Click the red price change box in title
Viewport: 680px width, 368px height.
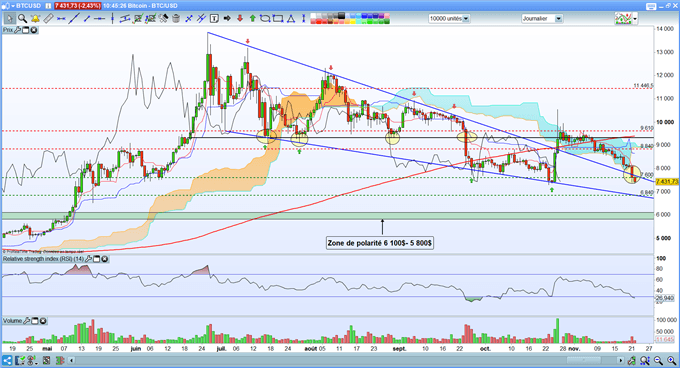[78, 6]
